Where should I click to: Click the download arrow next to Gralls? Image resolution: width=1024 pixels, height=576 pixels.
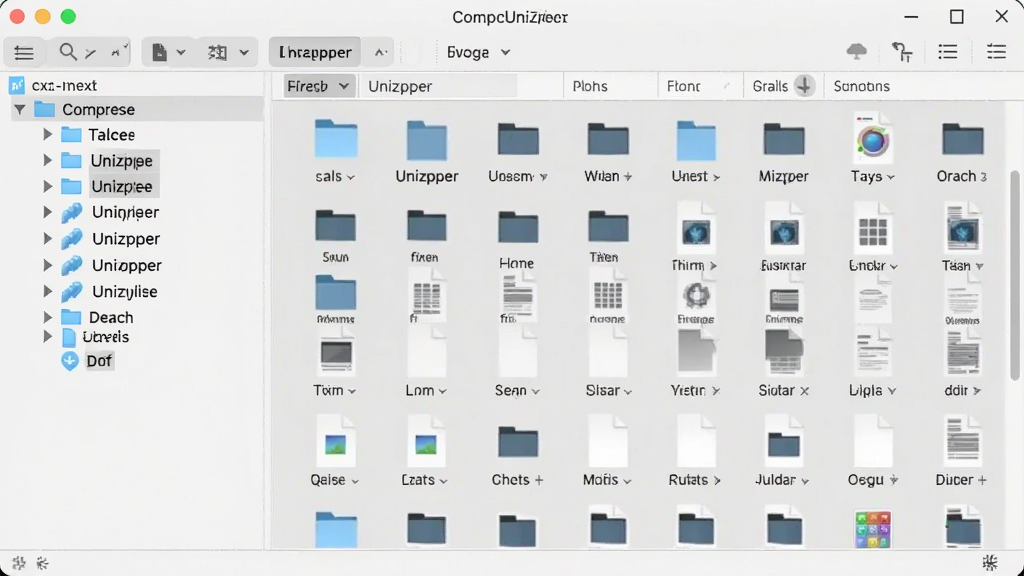(x=804, y=86)
